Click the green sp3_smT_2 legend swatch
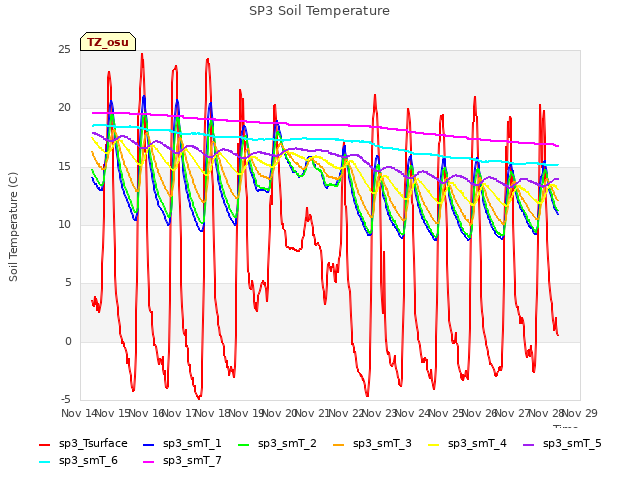The image size is (640, 480). pos(244,444)
